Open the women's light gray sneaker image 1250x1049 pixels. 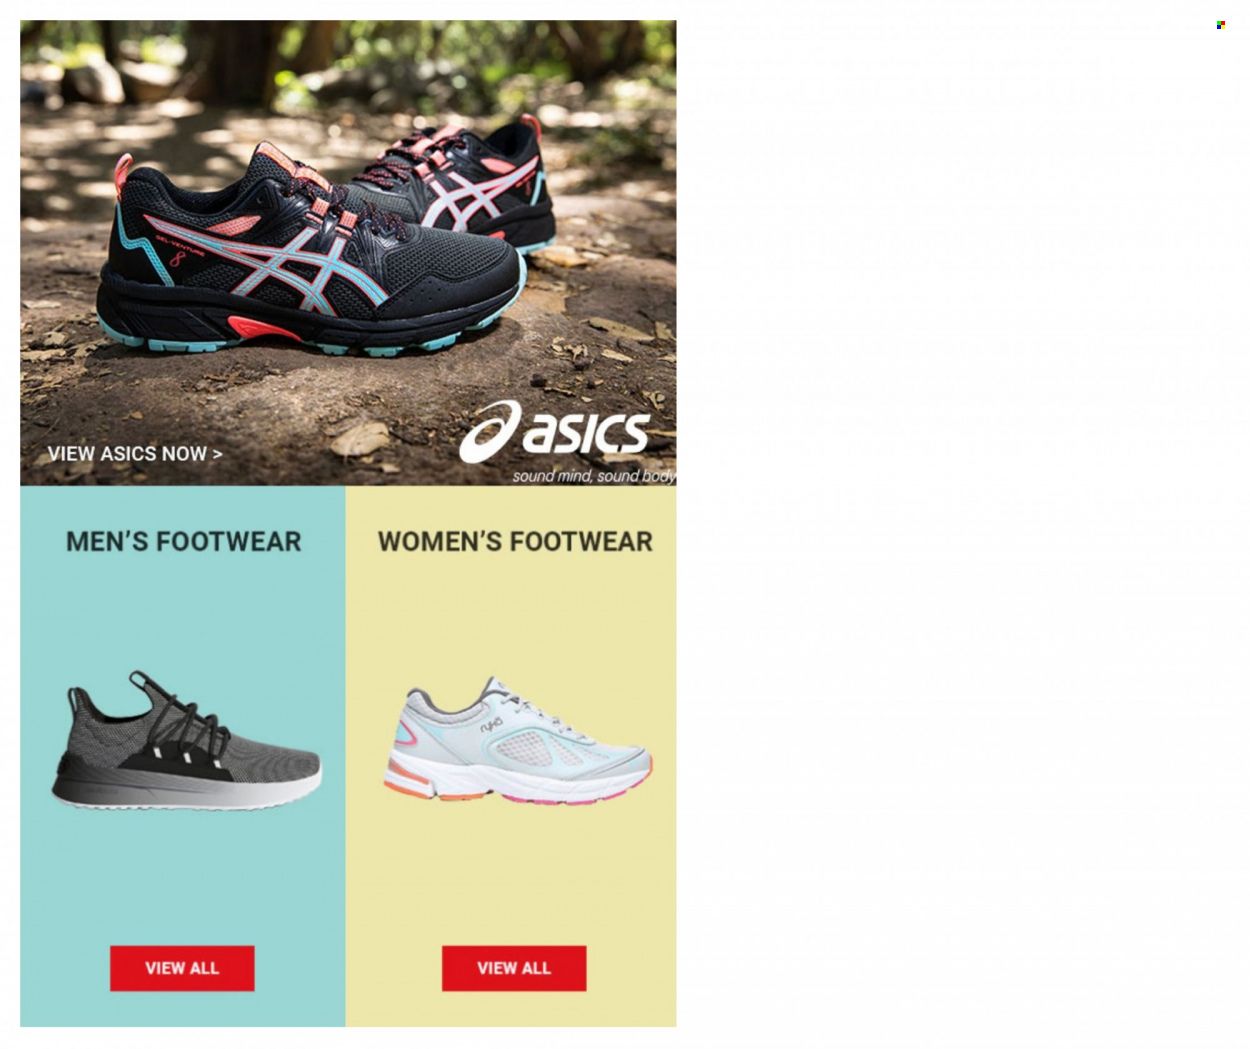pos(517,741)
